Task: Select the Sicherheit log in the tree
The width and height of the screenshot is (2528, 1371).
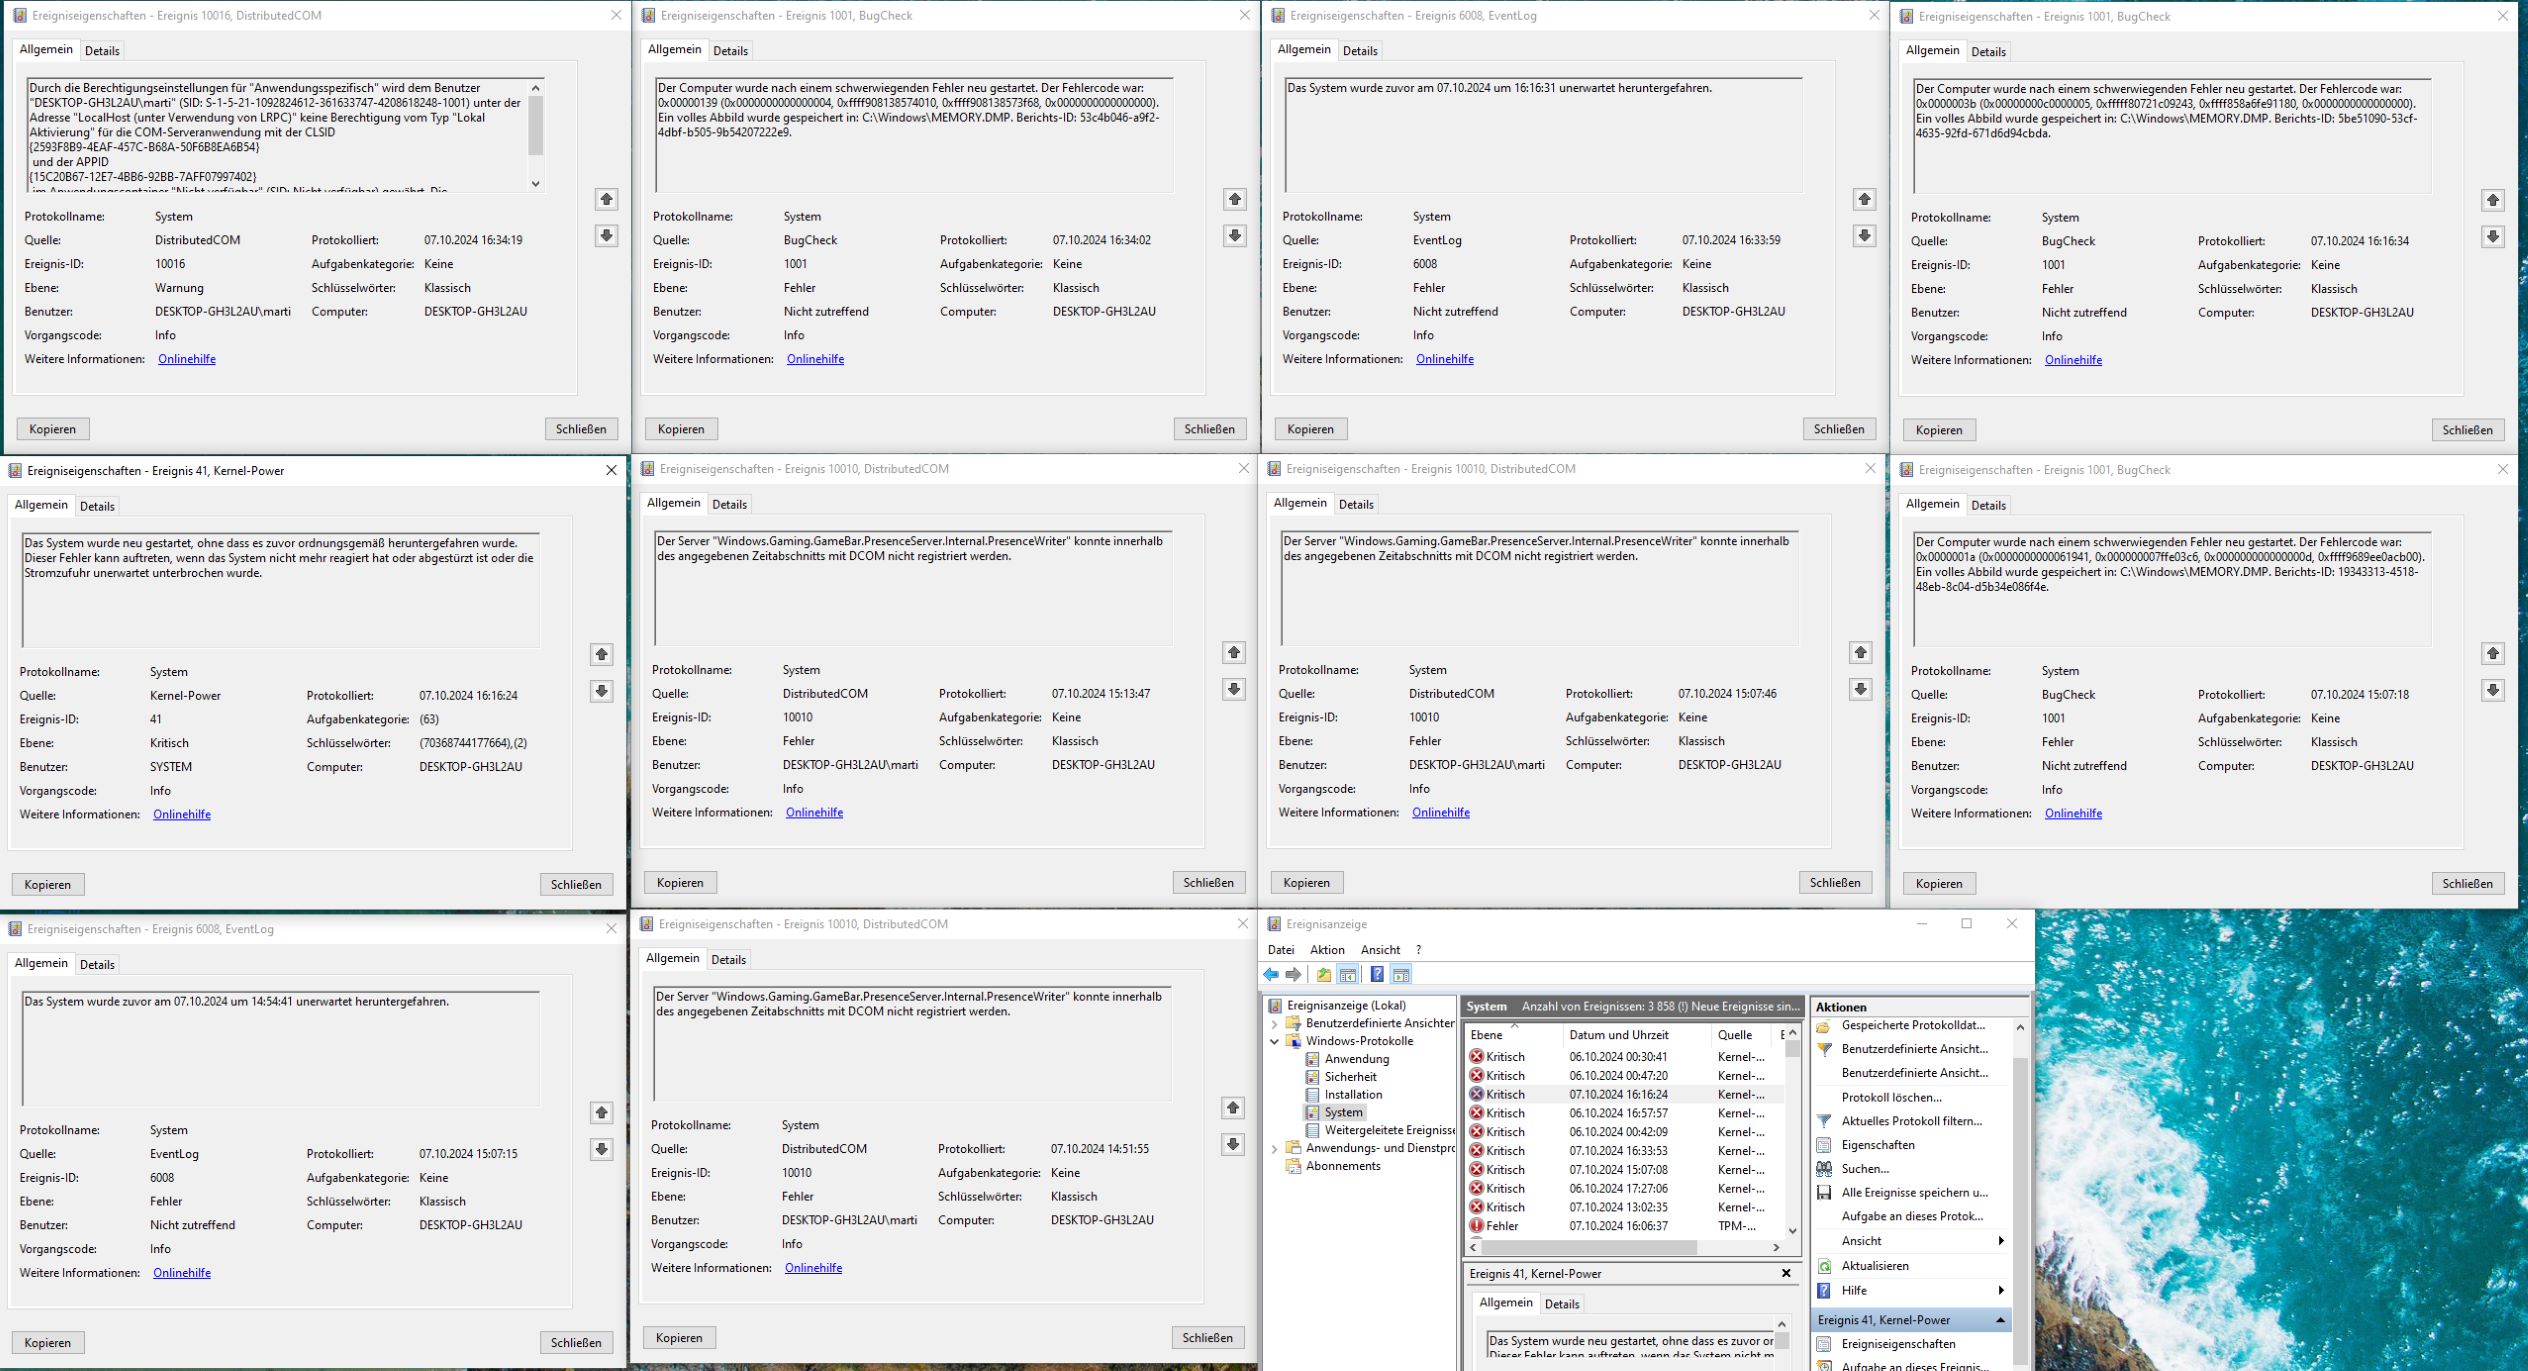Action: (x=1350, y=1077)
